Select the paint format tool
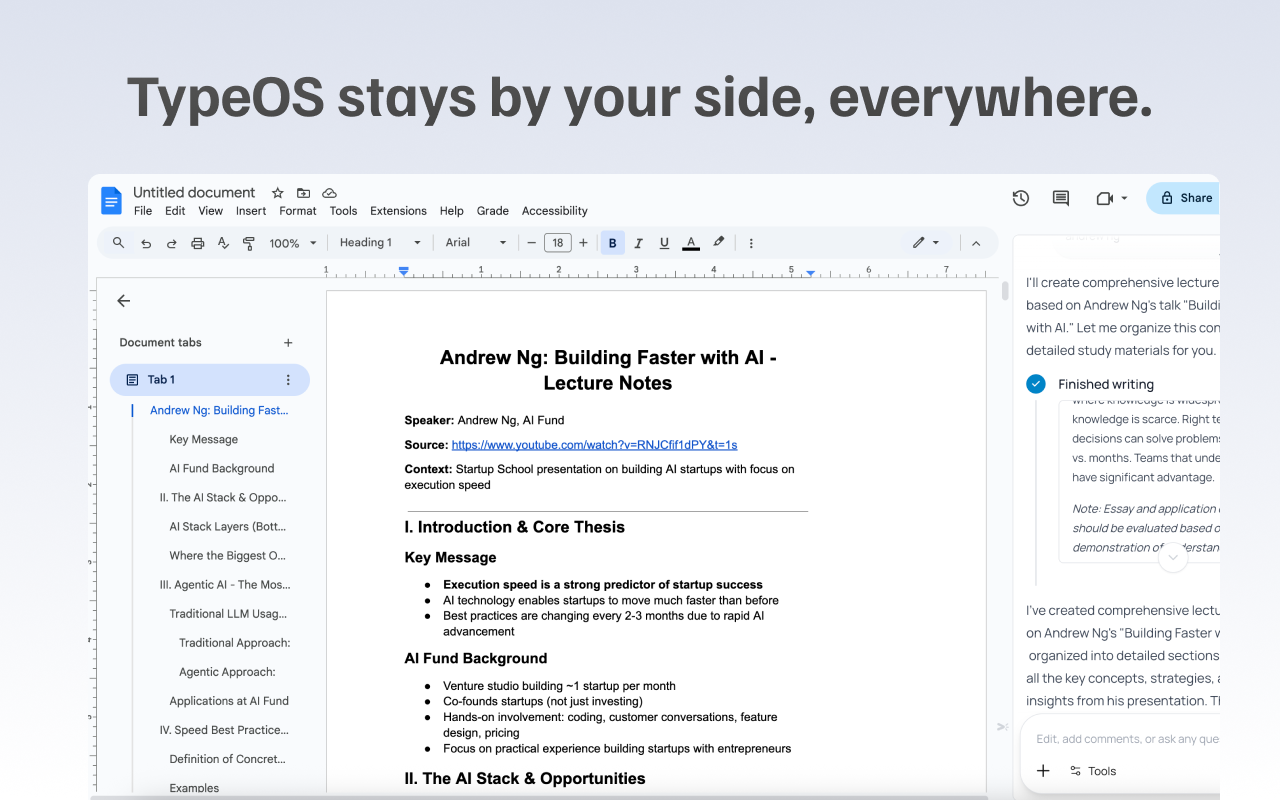The height and width of the screenshot is (800, 1280). tap(249, 242)
